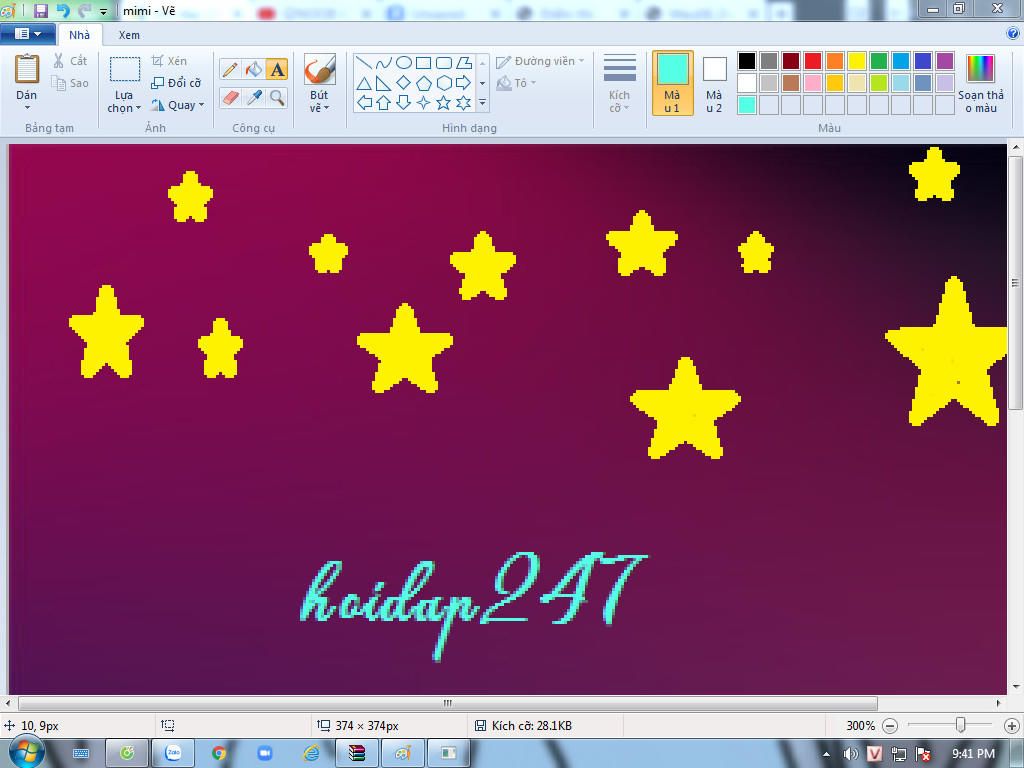Click the horizontal scrollbar thumb
This screenshot has height=768, width=1024.
pyautogui.click(x=447, y=703)
